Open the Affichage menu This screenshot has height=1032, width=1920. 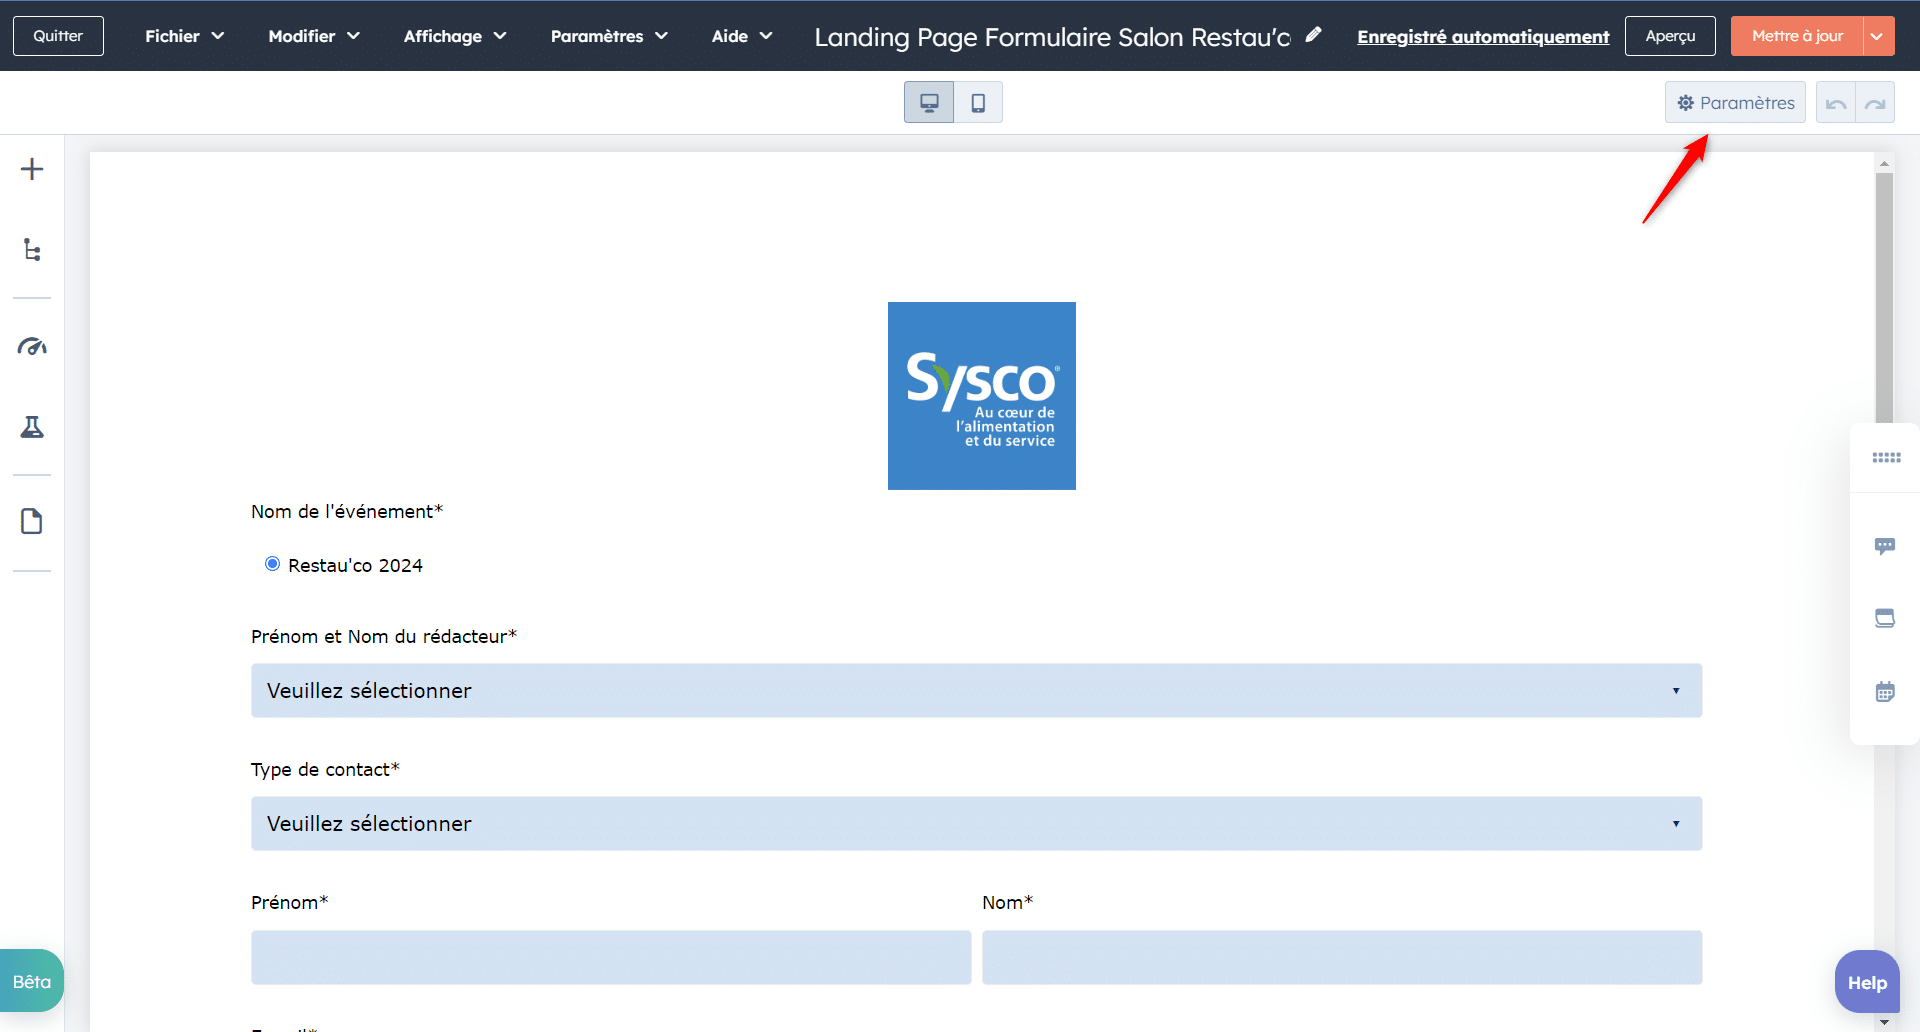click(455, 36)
